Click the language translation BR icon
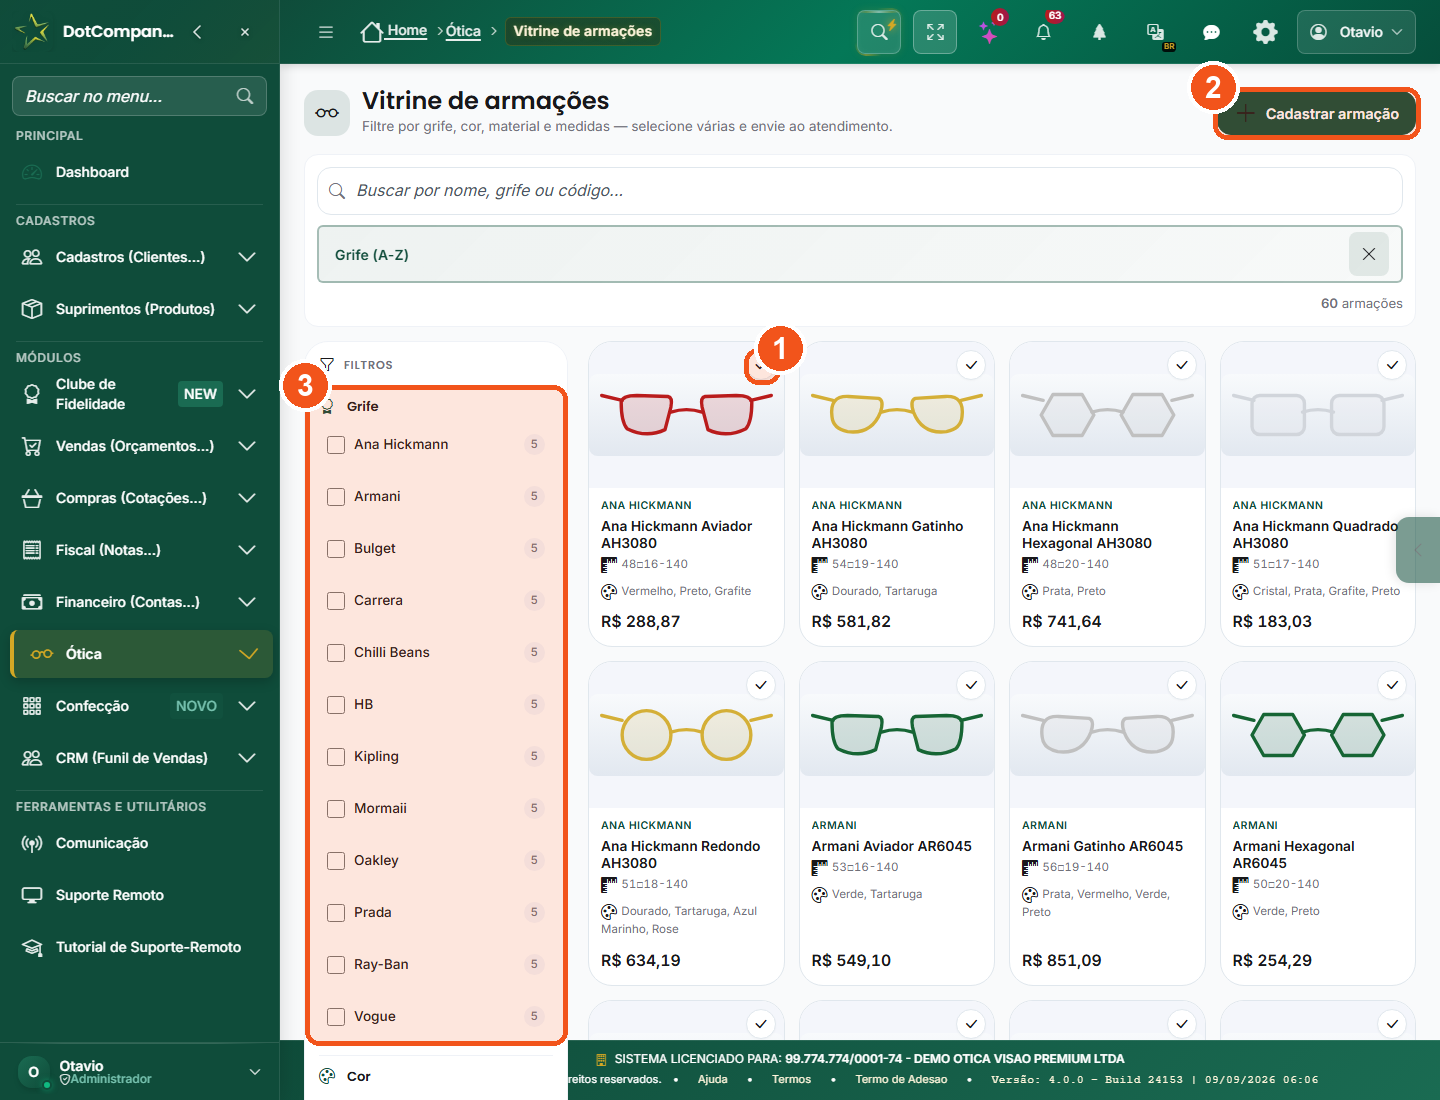Viewport: 1440px width, 1100px height. click(x=1155, y=32)
